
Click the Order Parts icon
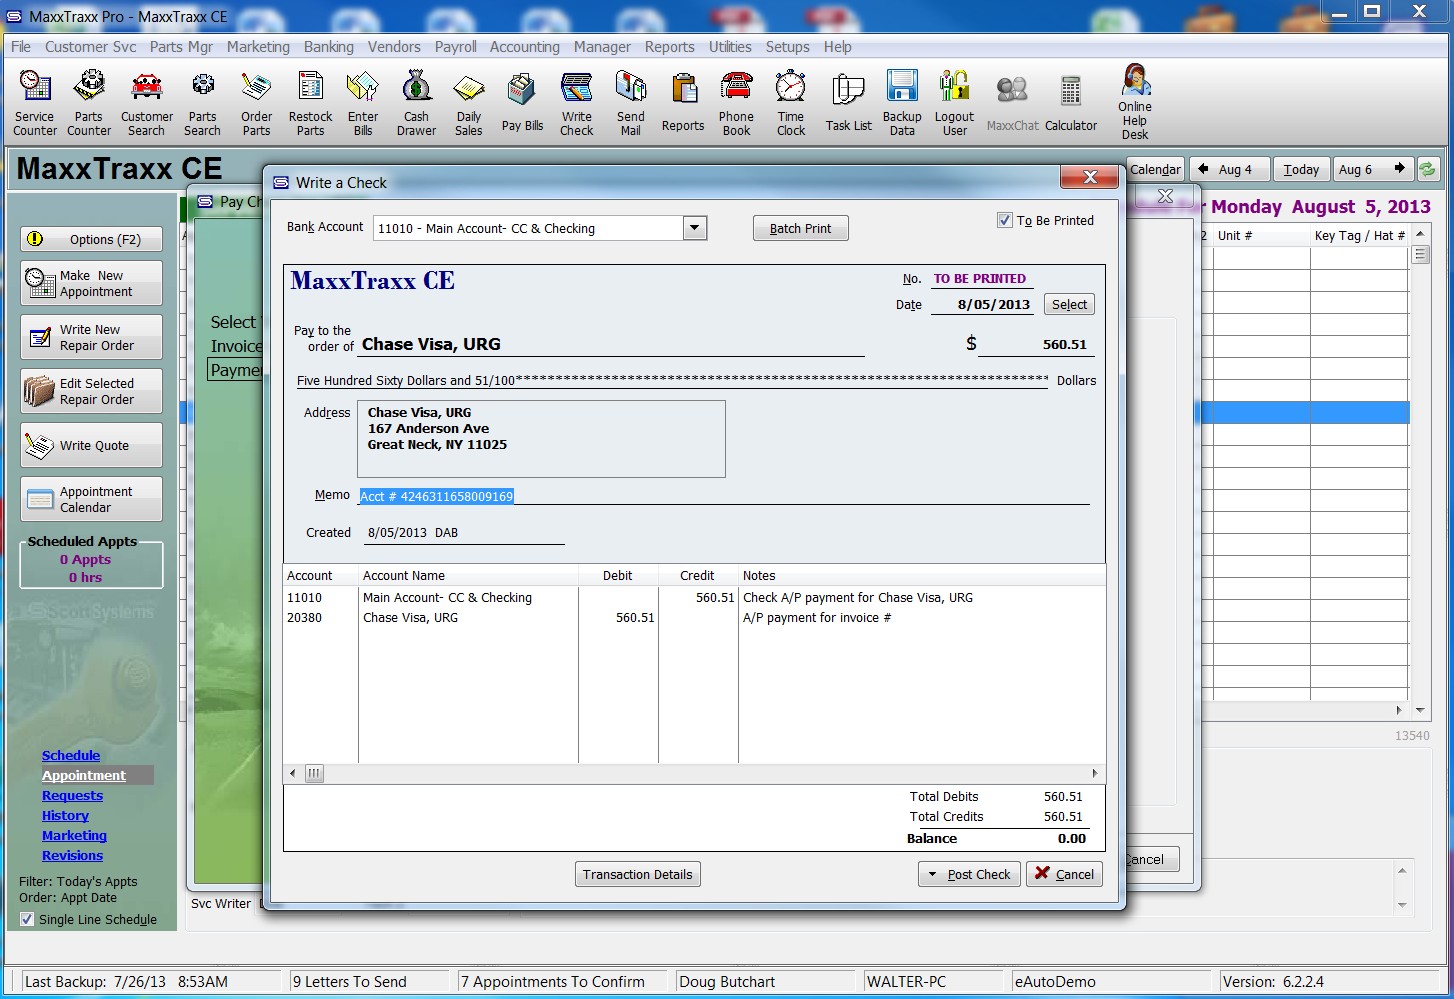point(256,103)
